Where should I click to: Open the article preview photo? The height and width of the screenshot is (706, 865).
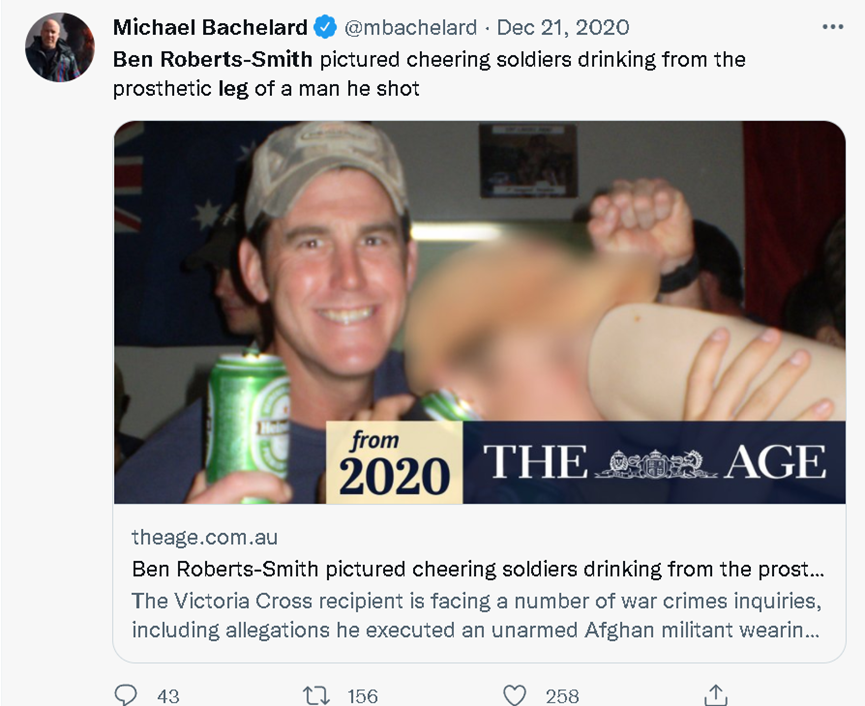[479, 312]
